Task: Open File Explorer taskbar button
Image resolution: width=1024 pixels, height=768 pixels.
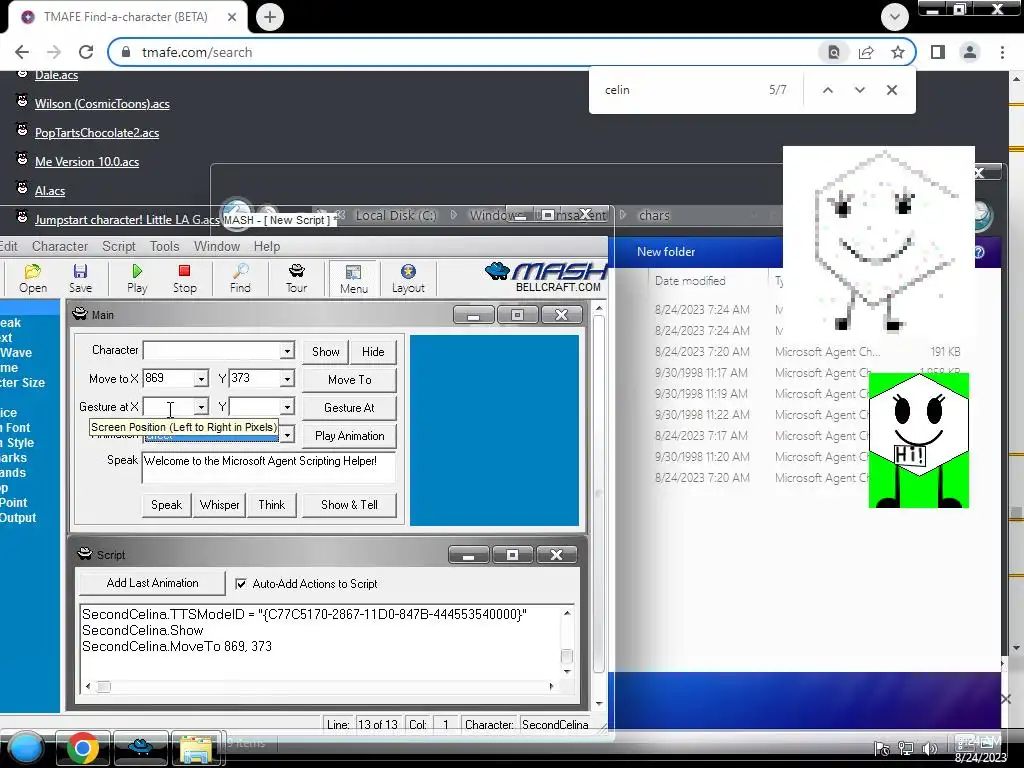Action: coord(197,748)
